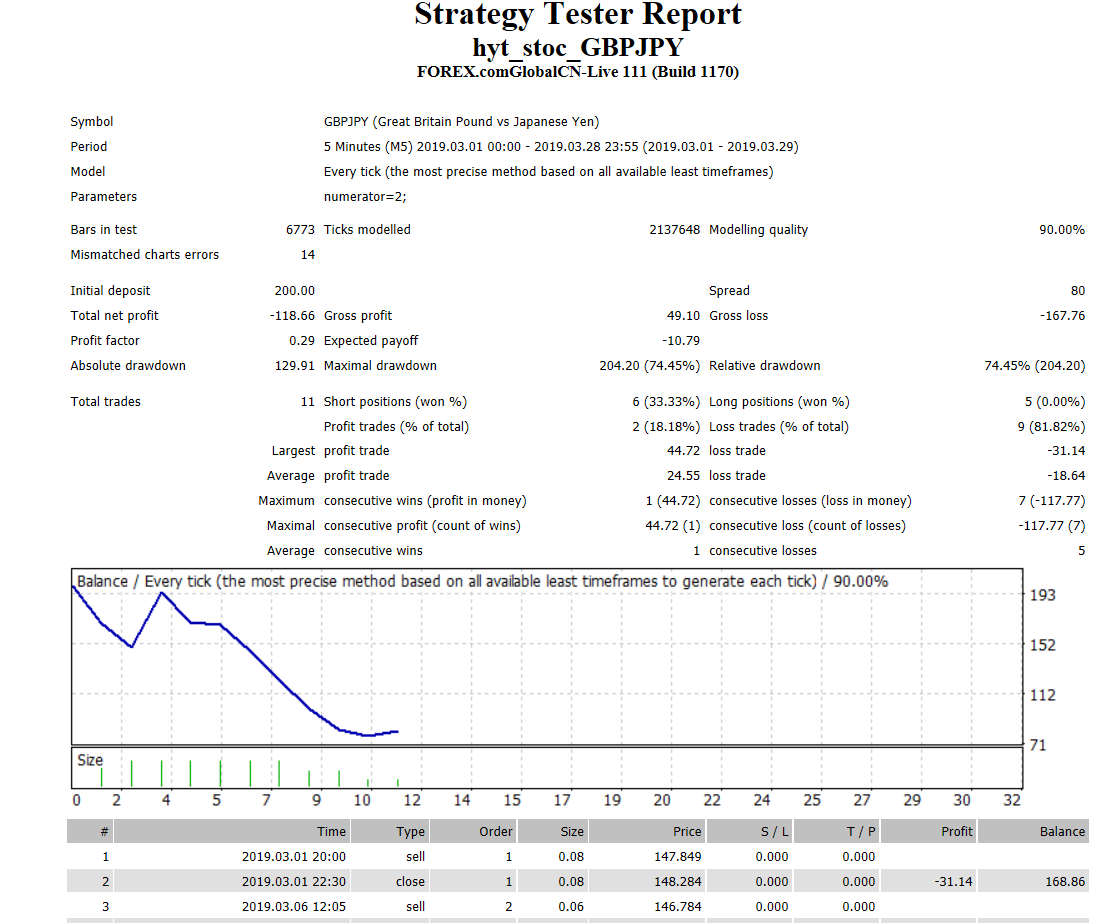
Task: Click the Gross loss value '-167.76'
Action: tap(1062, 316)
